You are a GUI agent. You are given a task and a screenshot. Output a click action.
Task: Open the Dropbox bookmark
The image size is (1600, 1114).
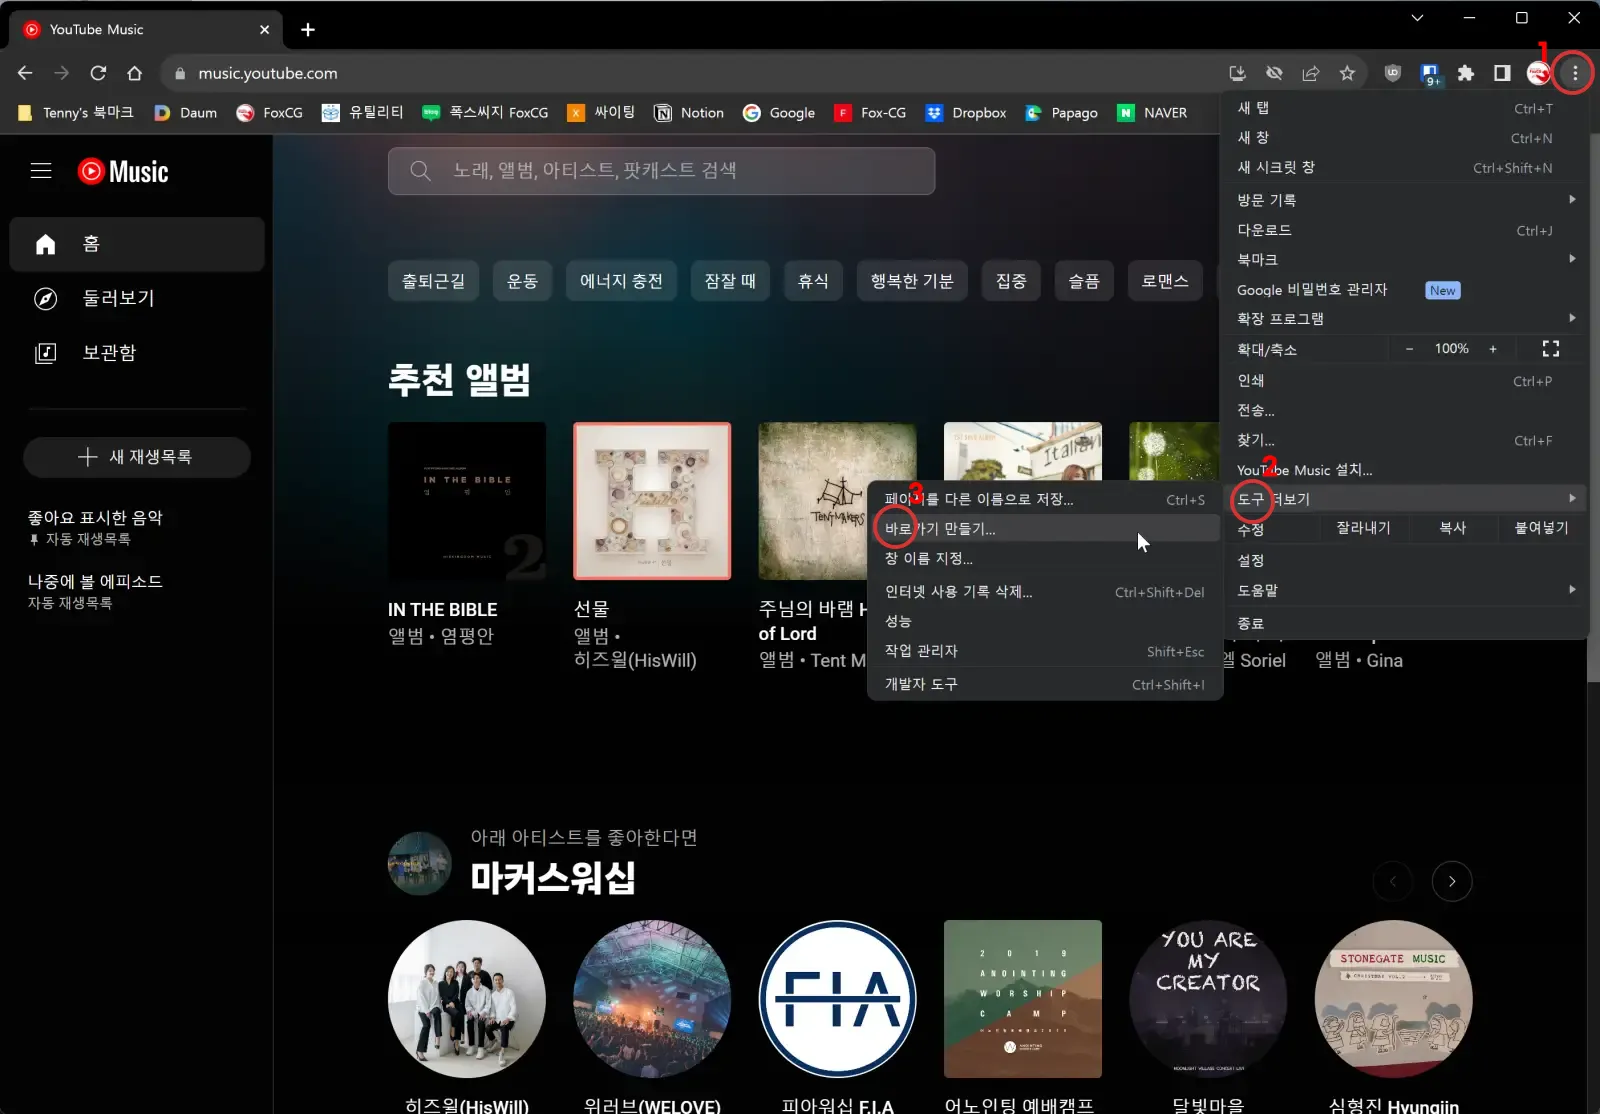click(966, 113)
